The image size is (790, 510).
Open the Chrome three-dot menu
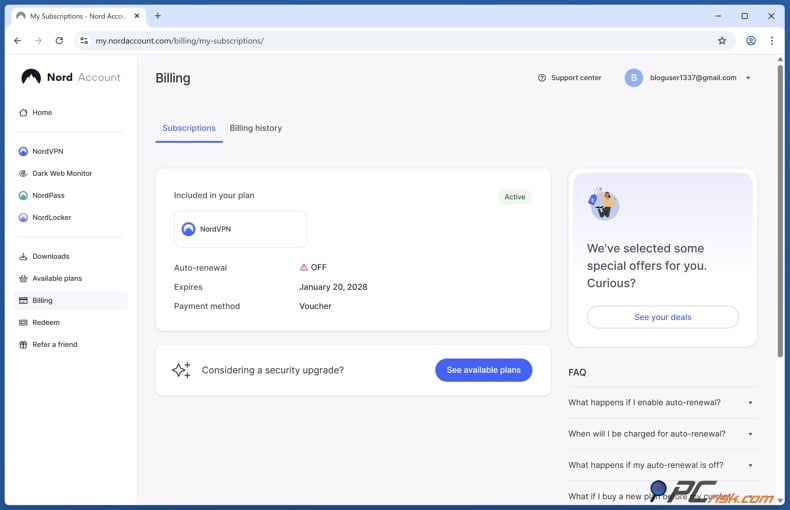click(772, 41)
